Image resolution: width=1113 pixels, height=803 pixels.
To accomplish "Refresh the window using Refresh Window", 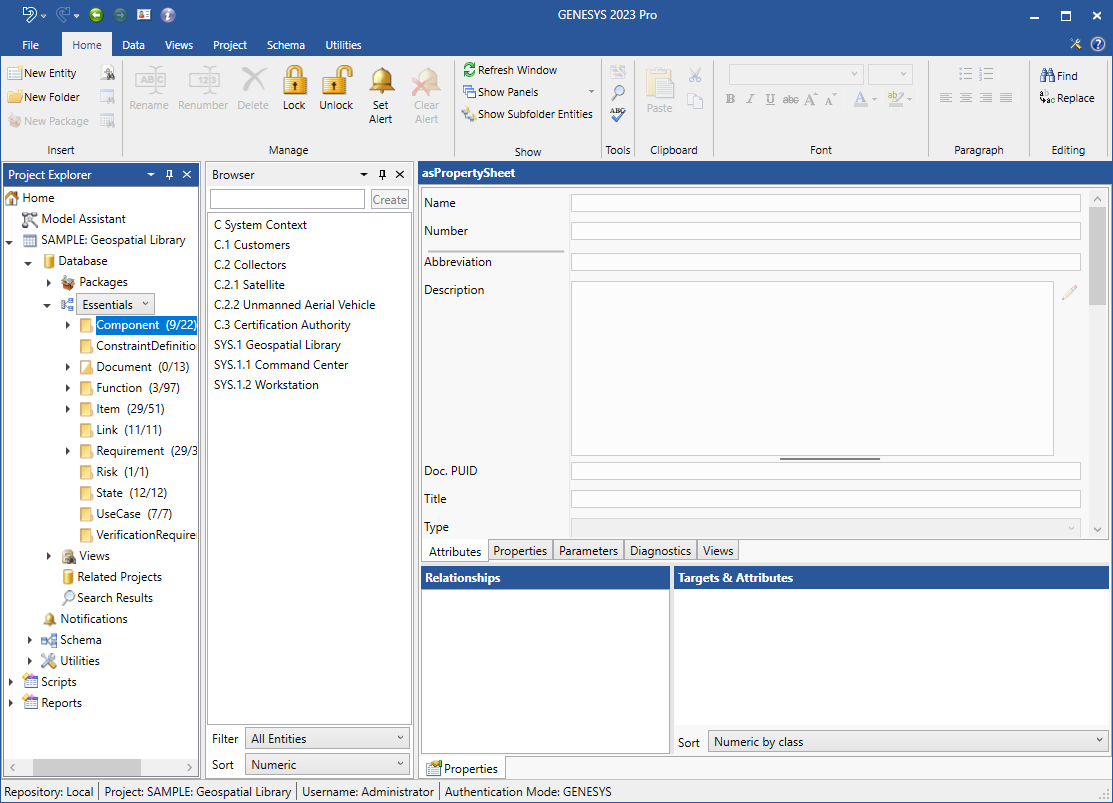I will [x=510, y=70].
